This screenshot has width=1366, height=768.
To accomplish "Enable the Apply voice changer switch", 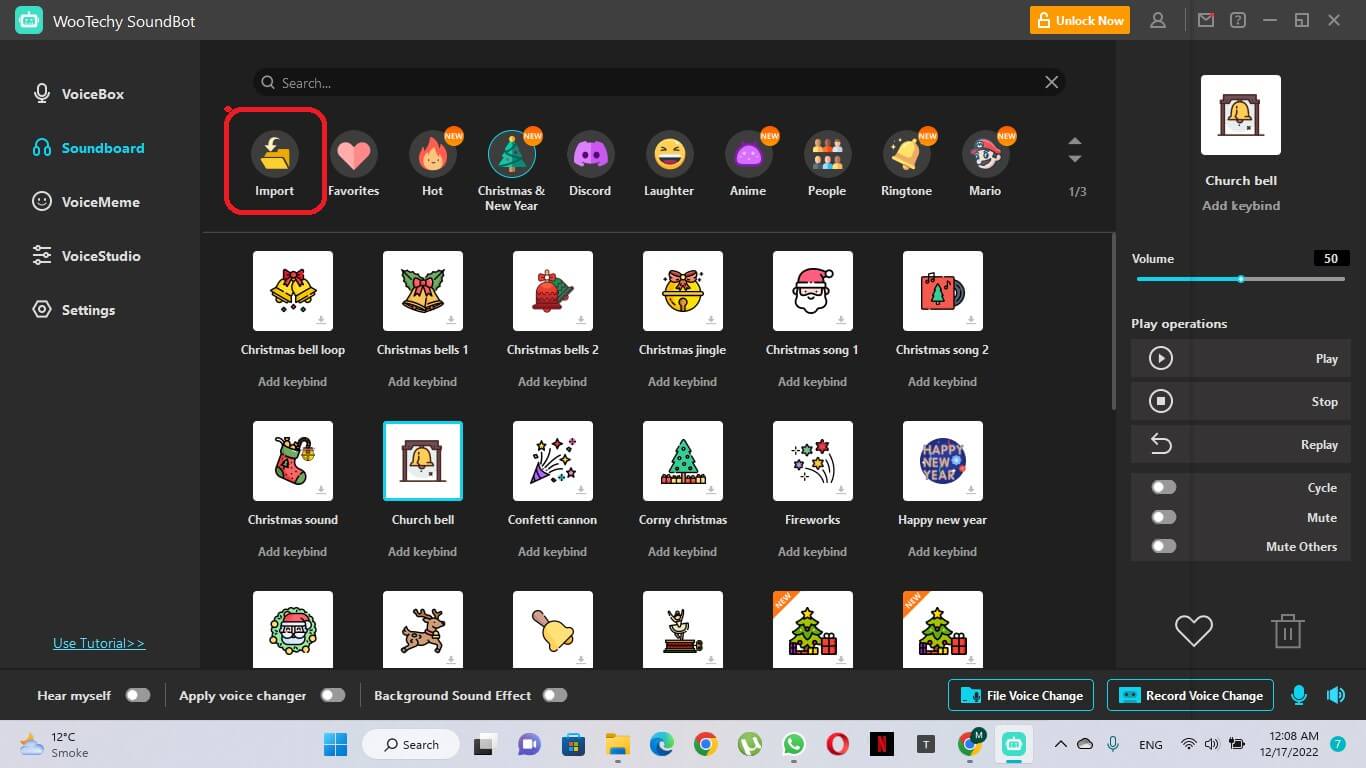I will point(332,695).
